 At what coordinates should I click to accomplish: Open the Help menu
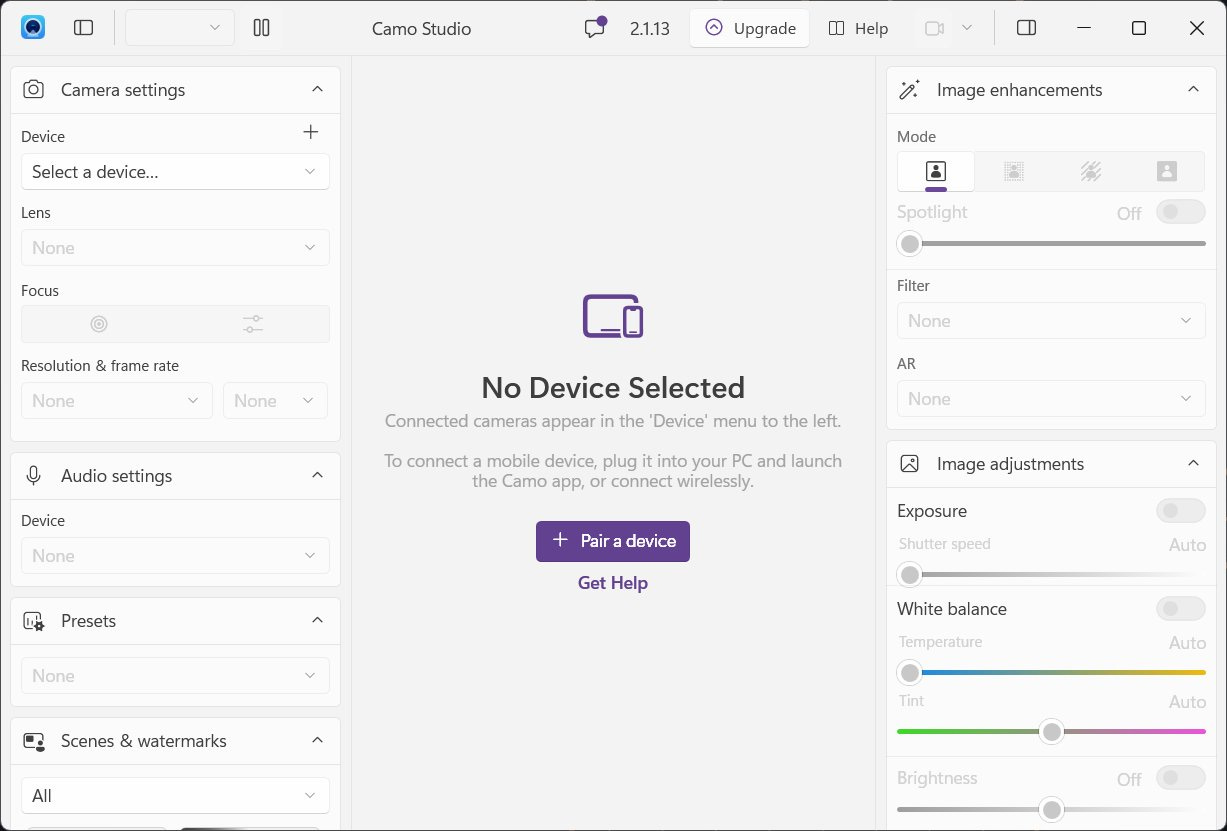(858, 28)
